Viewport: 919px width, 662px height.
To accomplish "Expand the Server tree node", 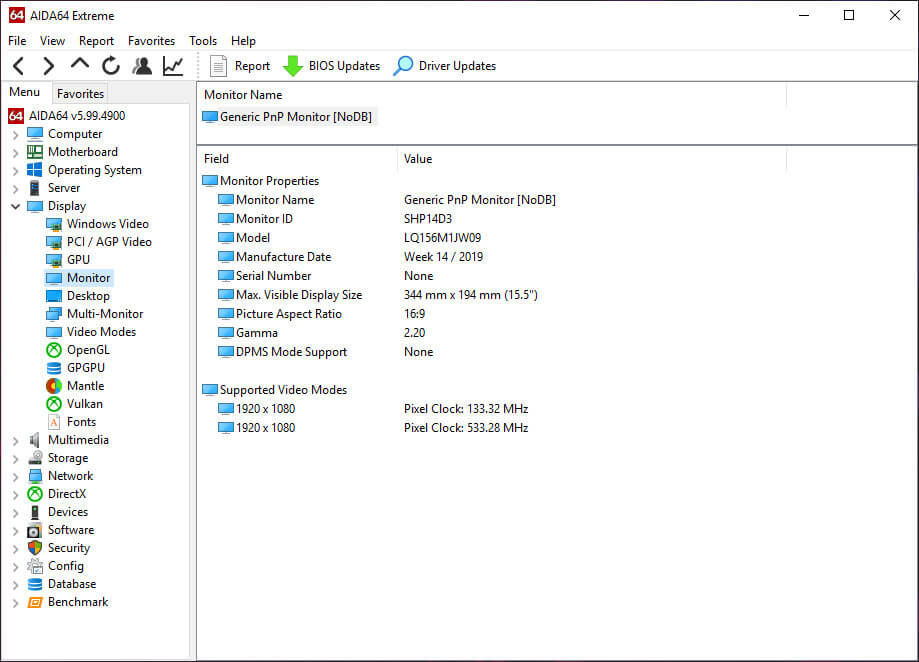I will (x=16, y=189).
